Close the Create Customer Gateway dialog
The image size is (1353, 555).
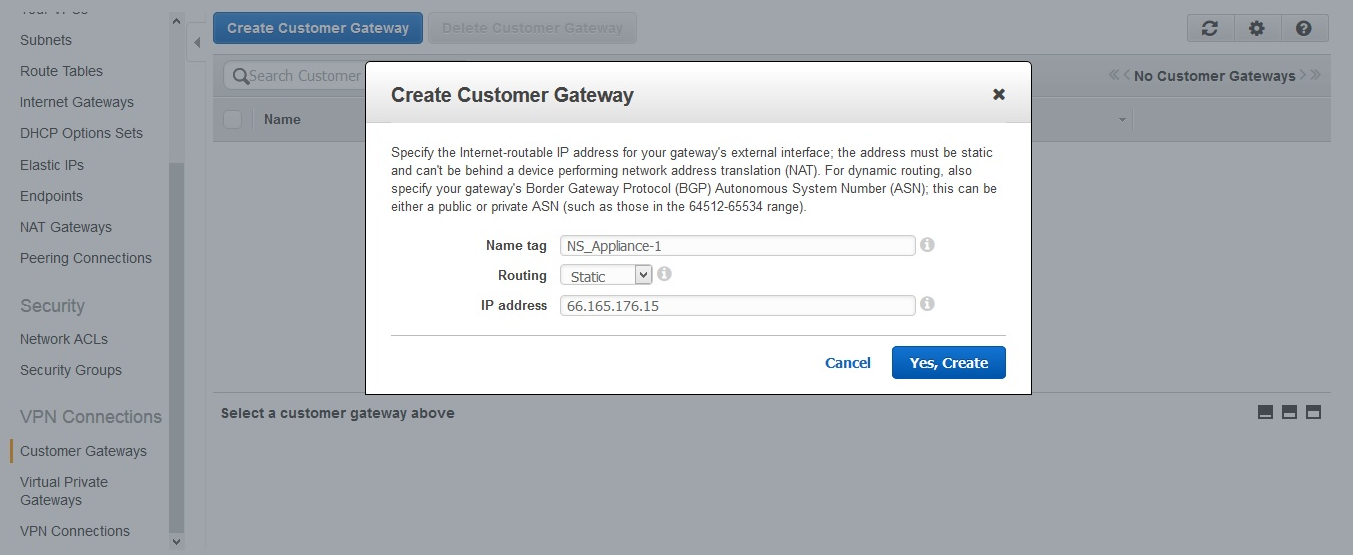[x=998, y=94]
